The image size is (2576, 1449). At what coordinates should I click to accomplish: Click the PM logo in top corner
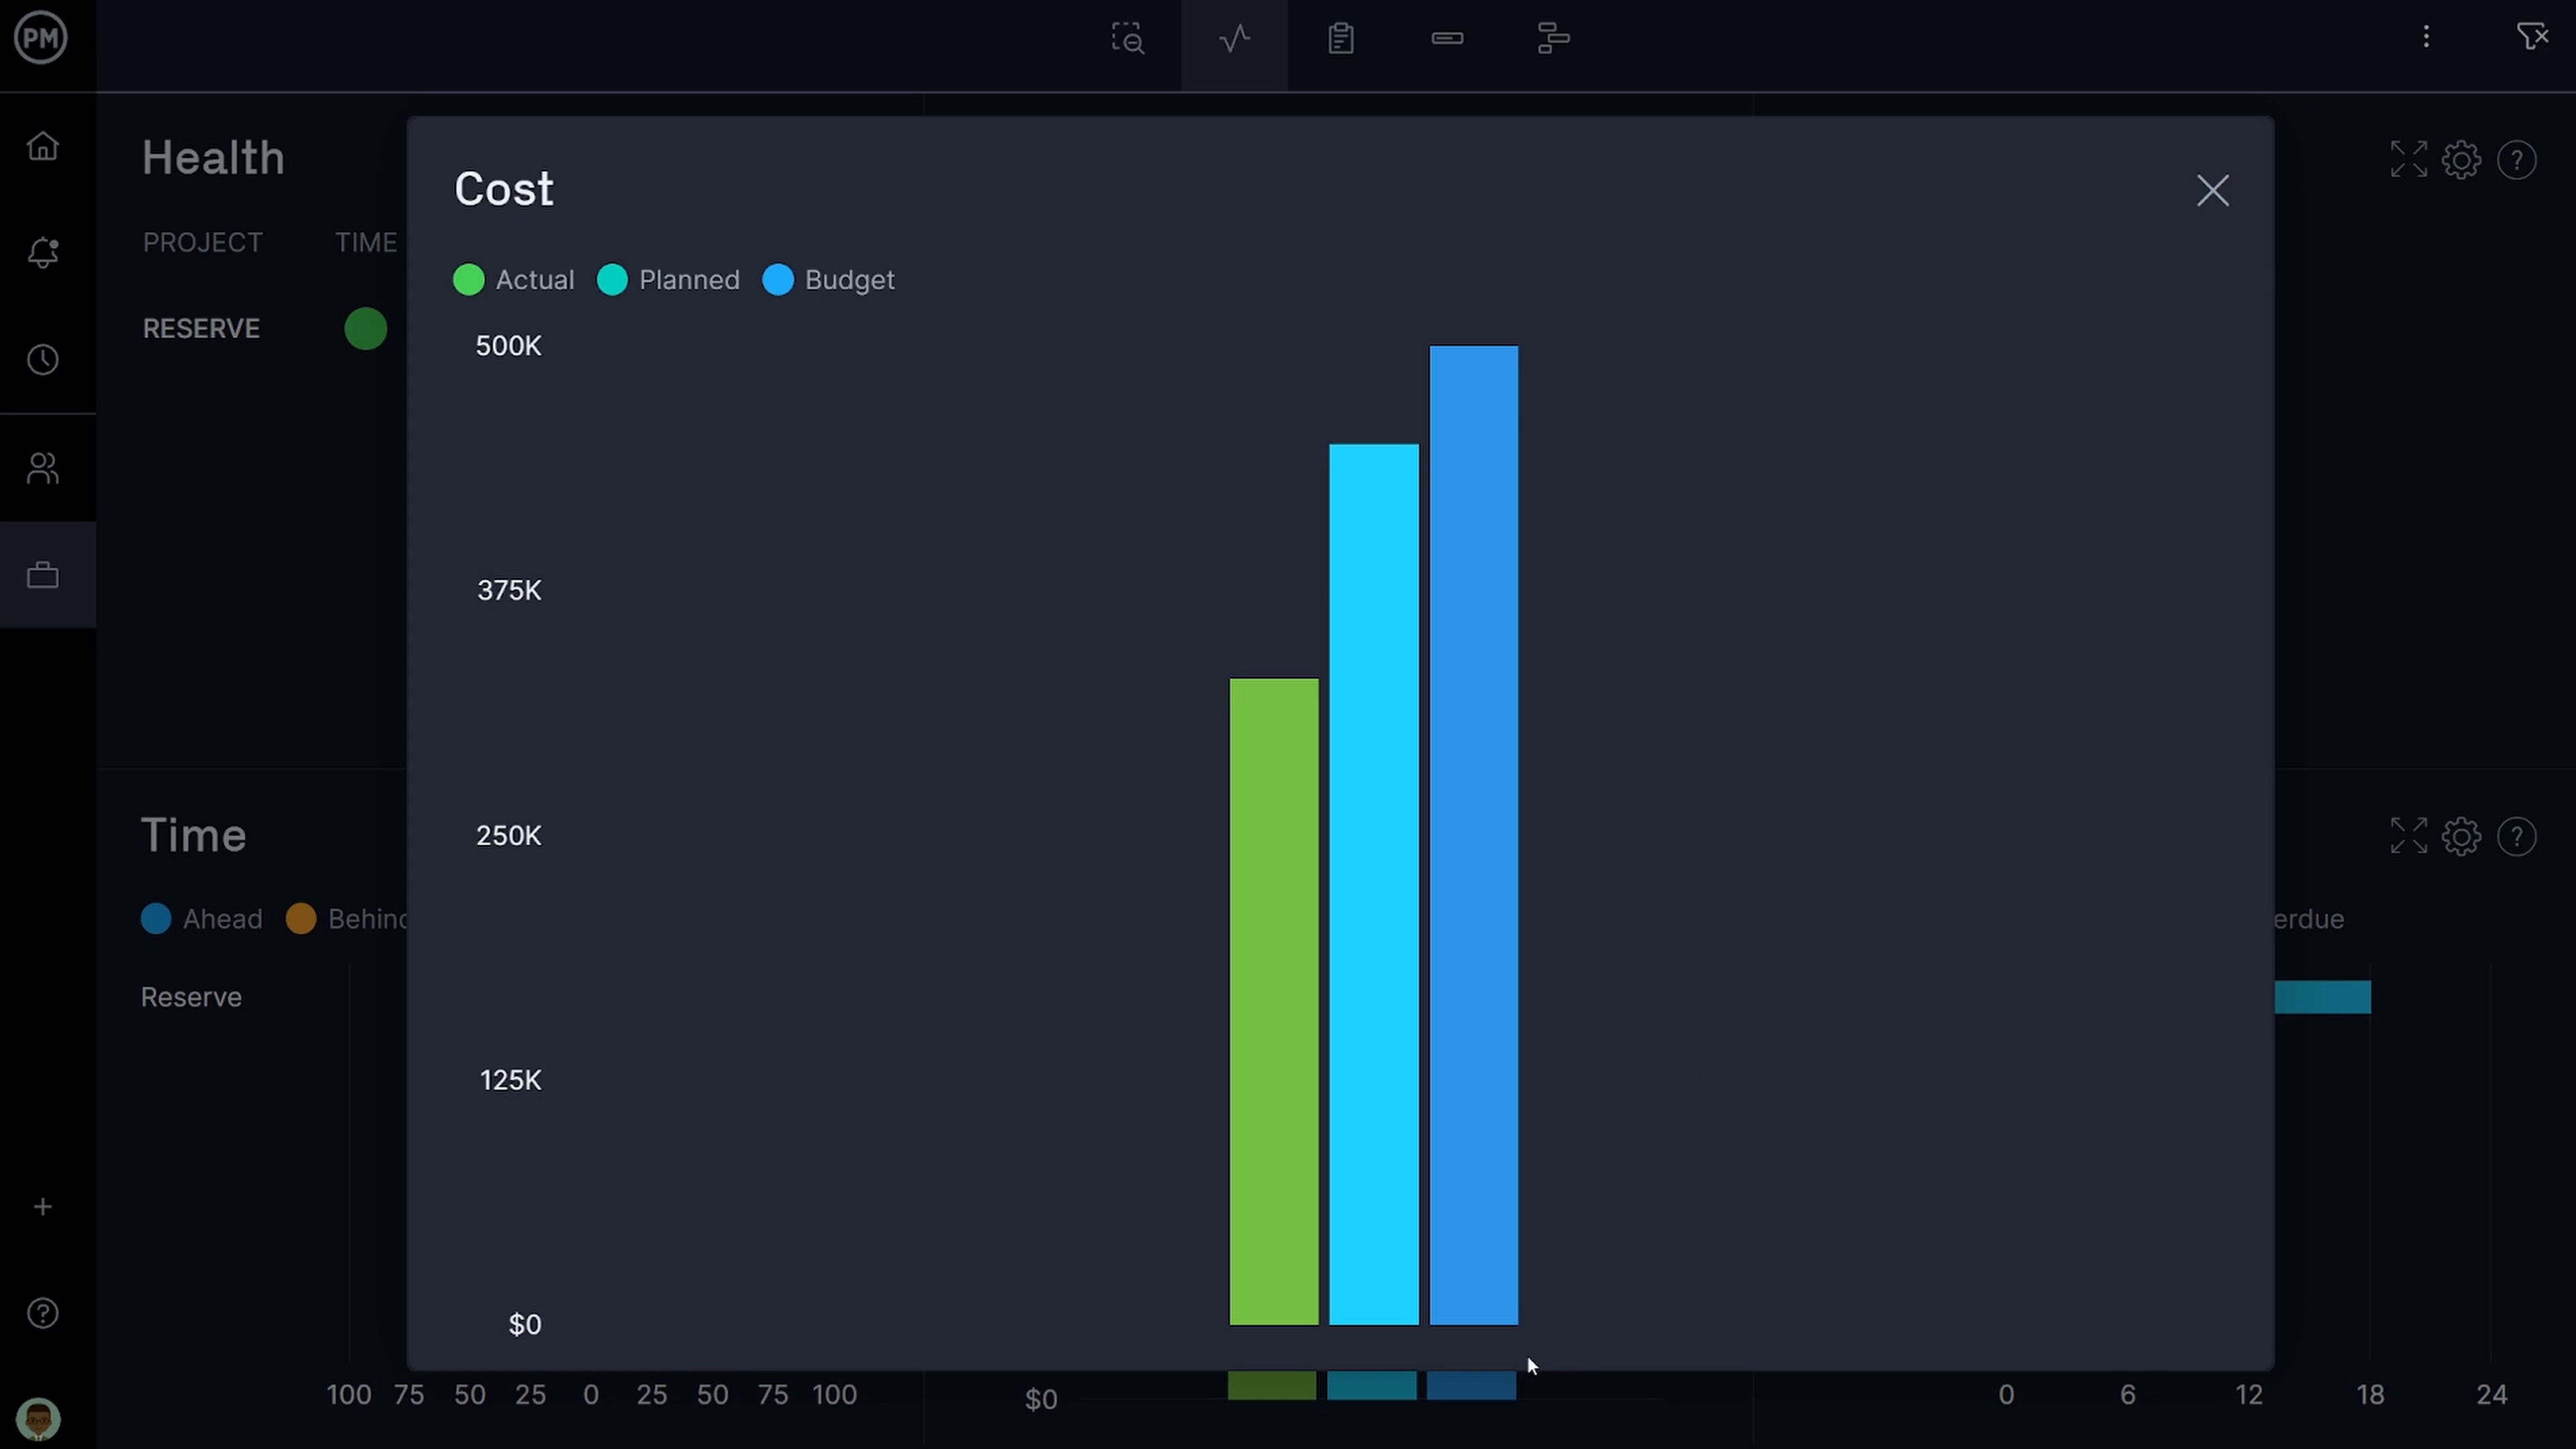click(x=41, y=38)
